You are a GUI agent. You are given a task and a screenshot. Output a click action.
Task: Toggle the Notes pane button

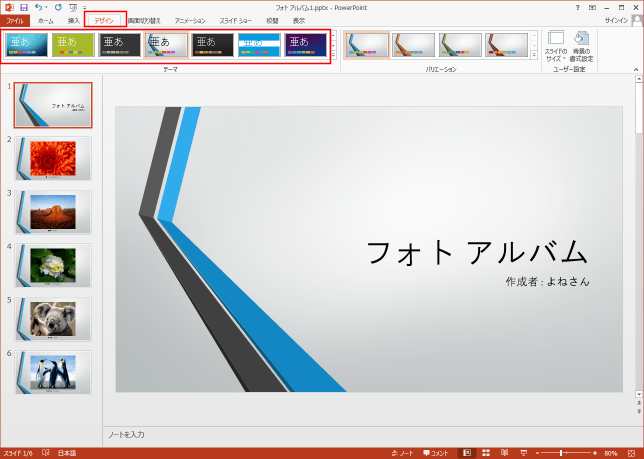400,453
